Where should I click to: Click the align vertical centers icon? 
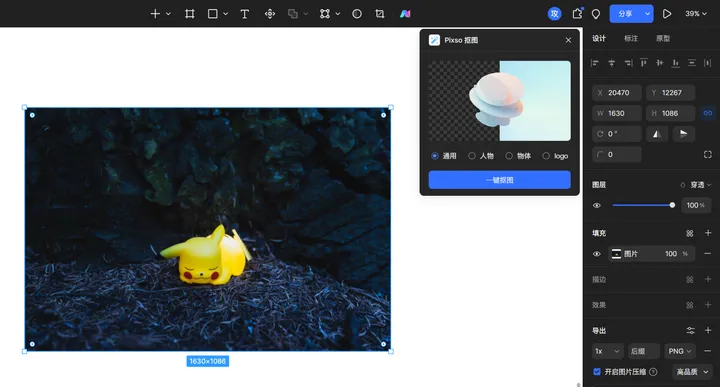(659, 63)
